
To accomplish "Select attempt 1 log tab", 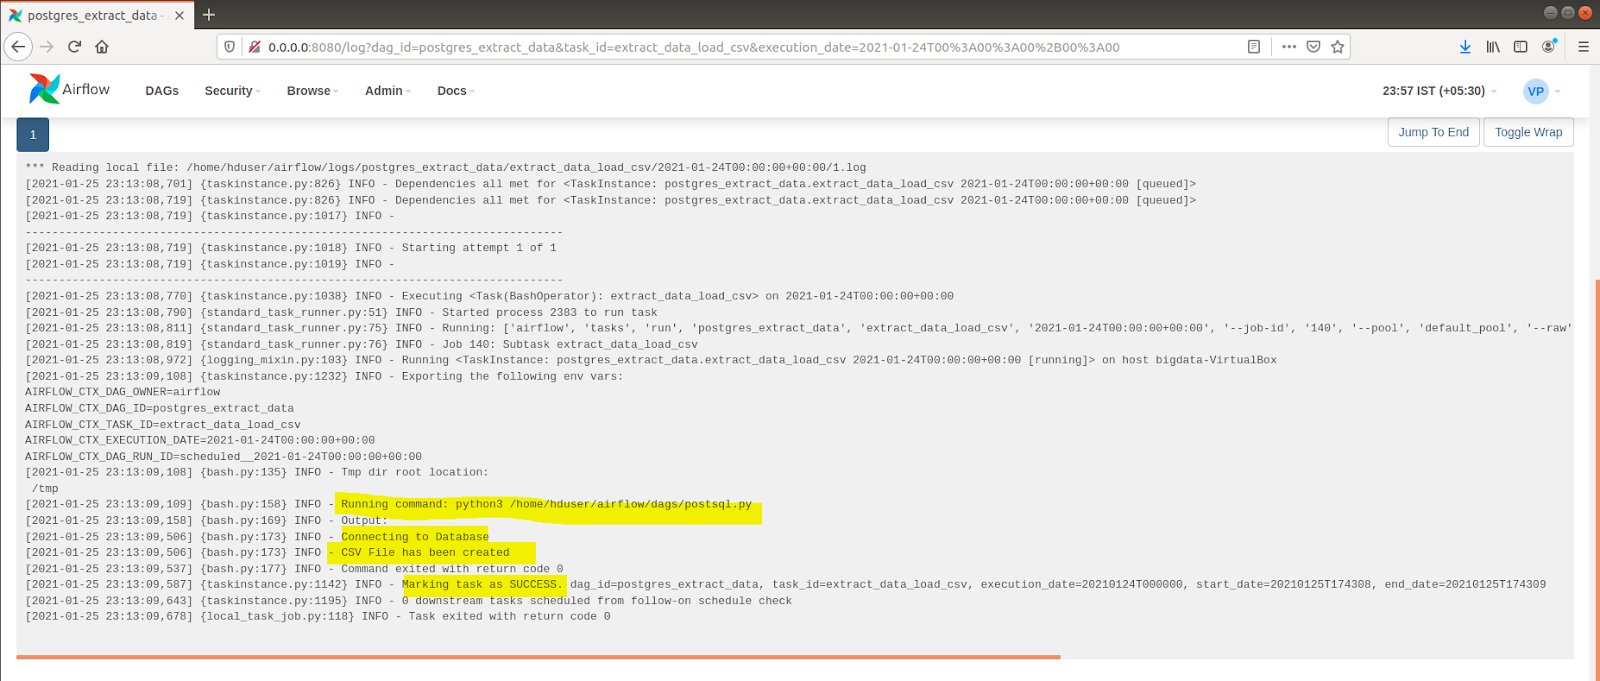I will pyautogui.click(x=33, y=134).
